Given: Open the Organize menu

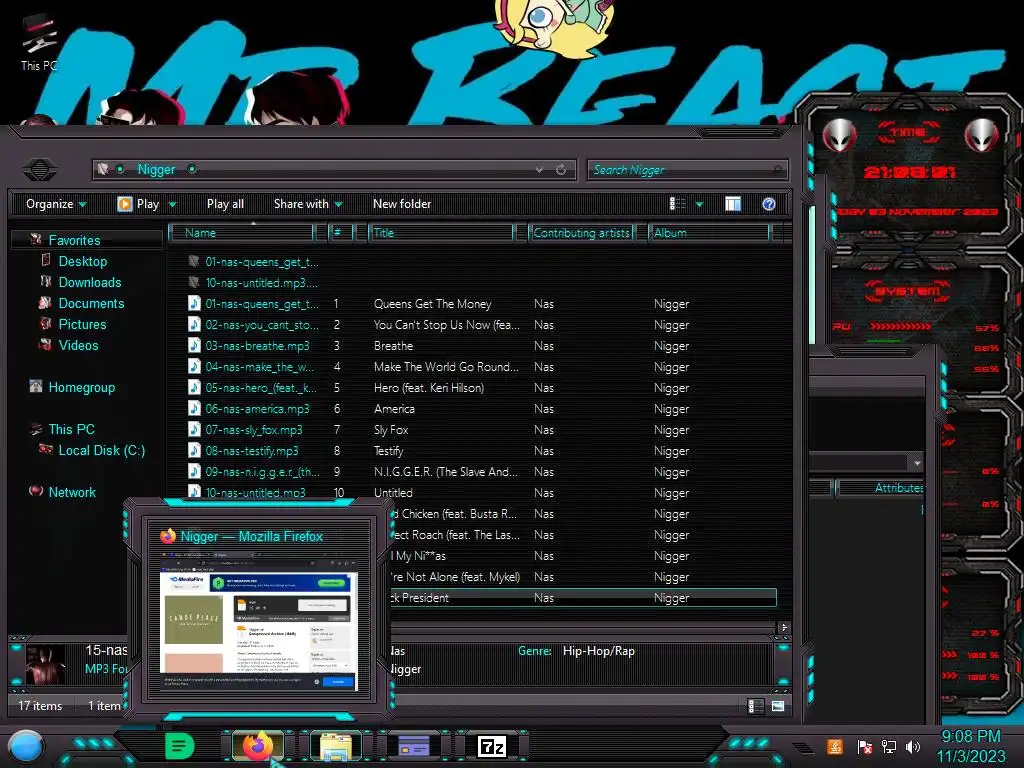Looking at the screenshot, I should click(x=56, y=204).
